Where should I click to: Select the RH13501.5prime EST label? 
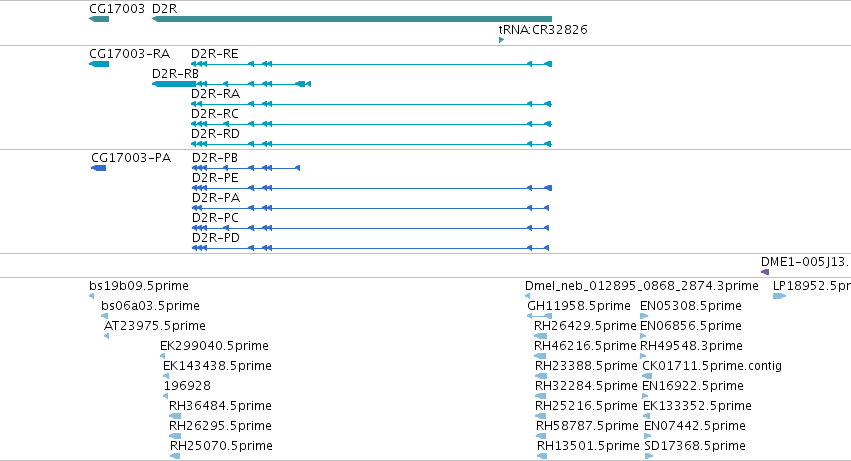point(588,446)
